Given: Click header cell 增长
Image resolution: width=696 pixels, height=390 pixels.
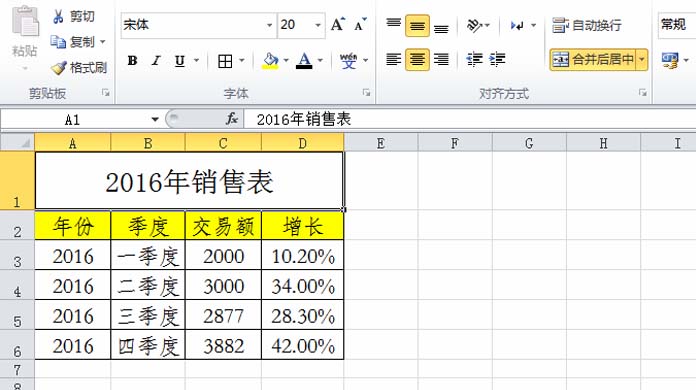Looking at the screenshot, I should pos(303,226).
